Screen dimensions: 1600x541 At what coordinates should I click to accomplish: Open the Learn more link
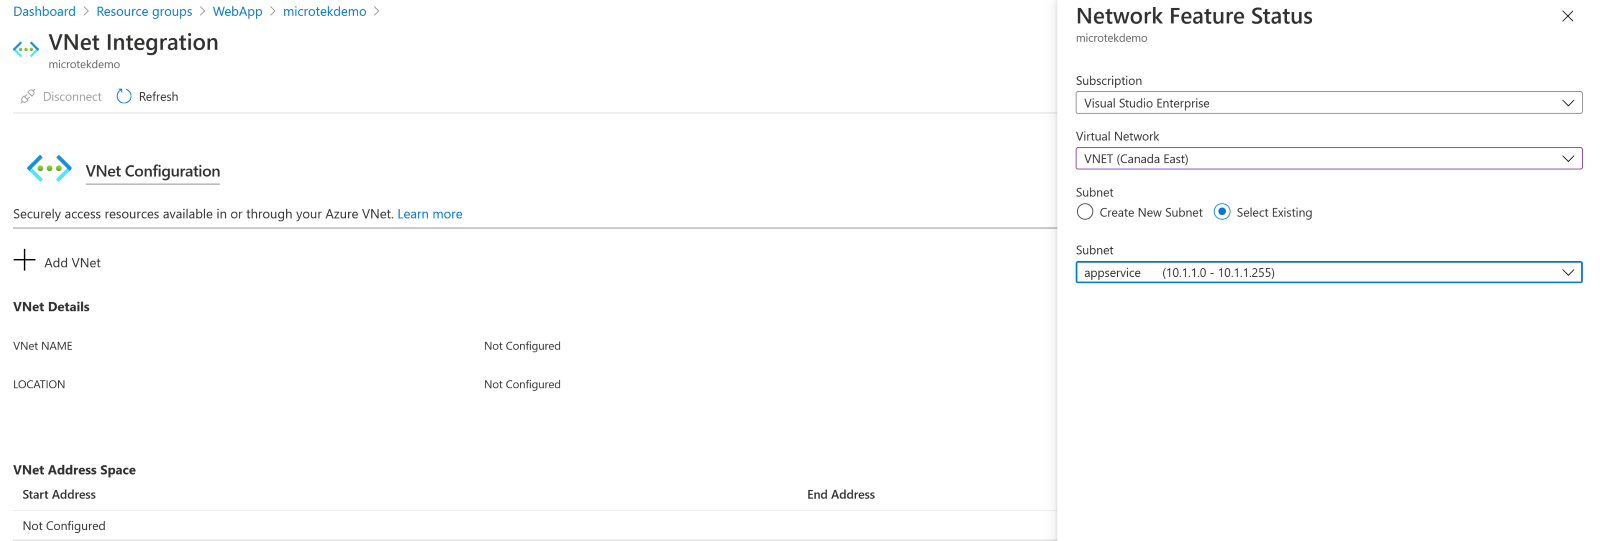(x=430, y=214)
